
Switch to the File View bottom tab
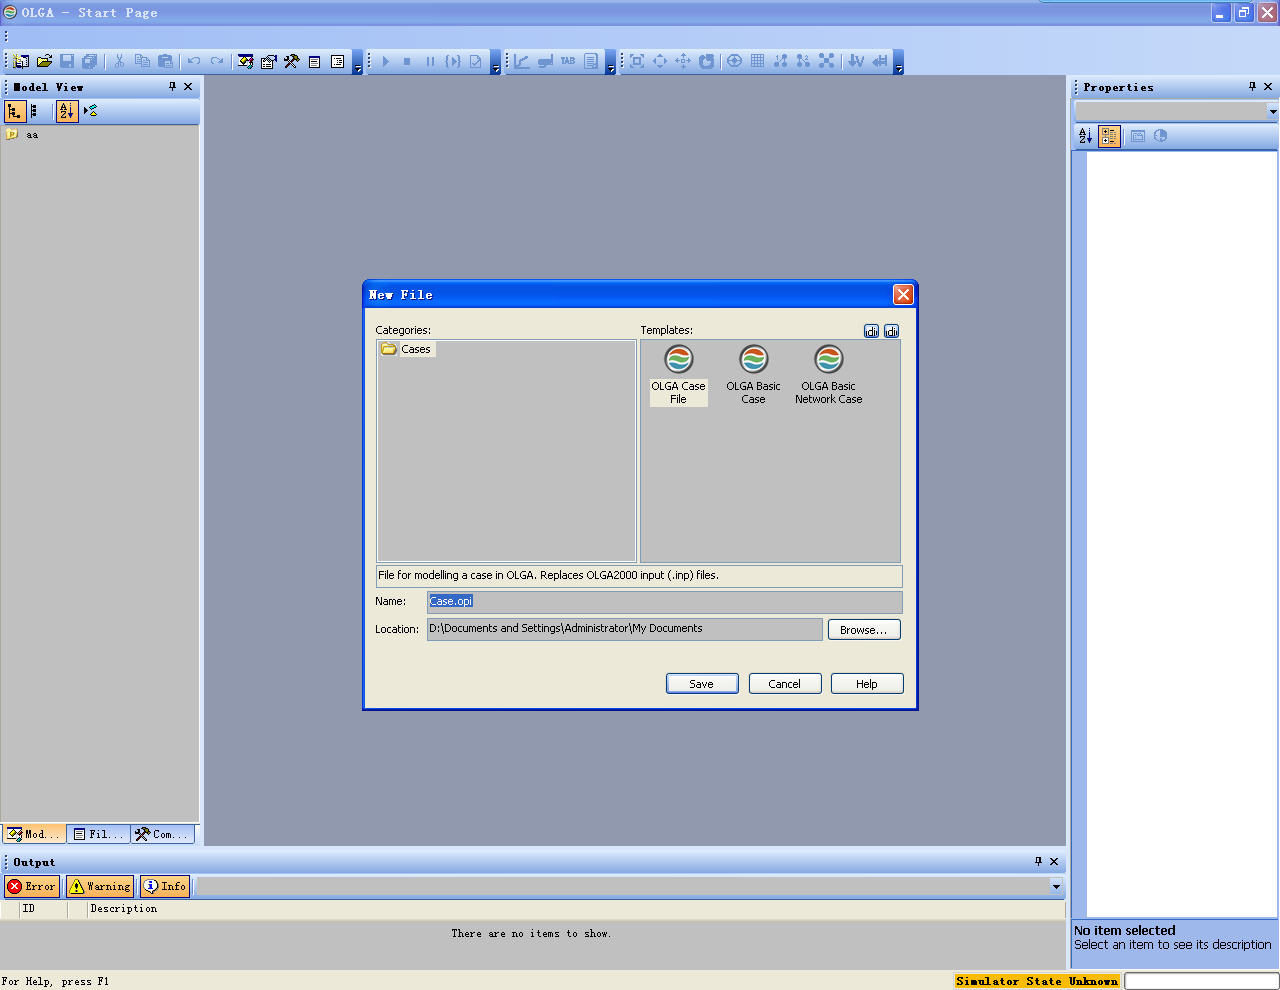(98, 834)
